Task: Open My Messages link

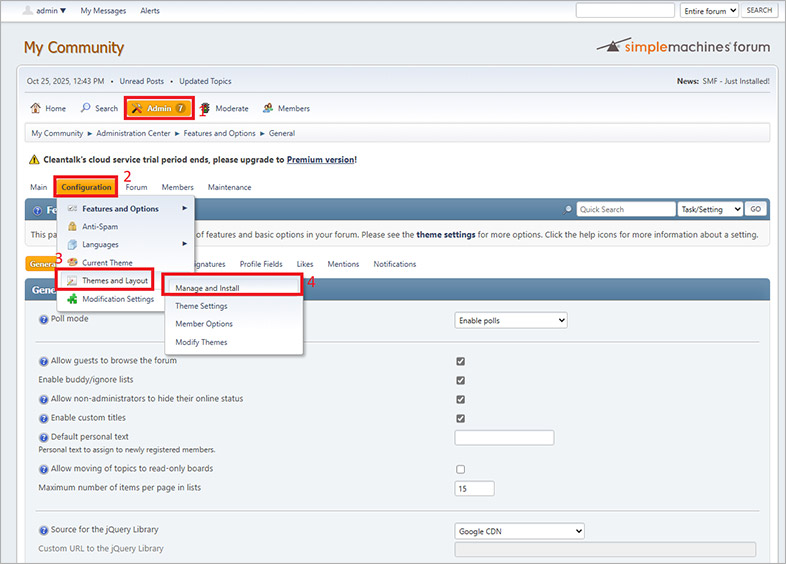Action: click(103, 11)
